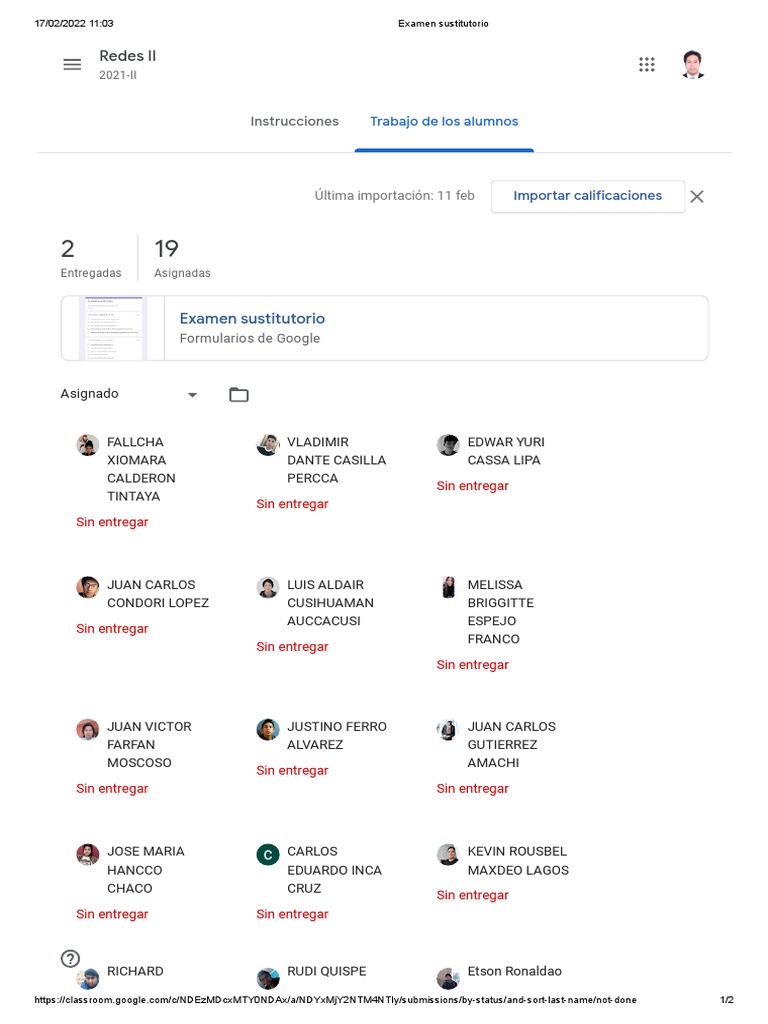Click the account profile picture
This screenshot has width=768, height=1024.
(x=692, y=64)
